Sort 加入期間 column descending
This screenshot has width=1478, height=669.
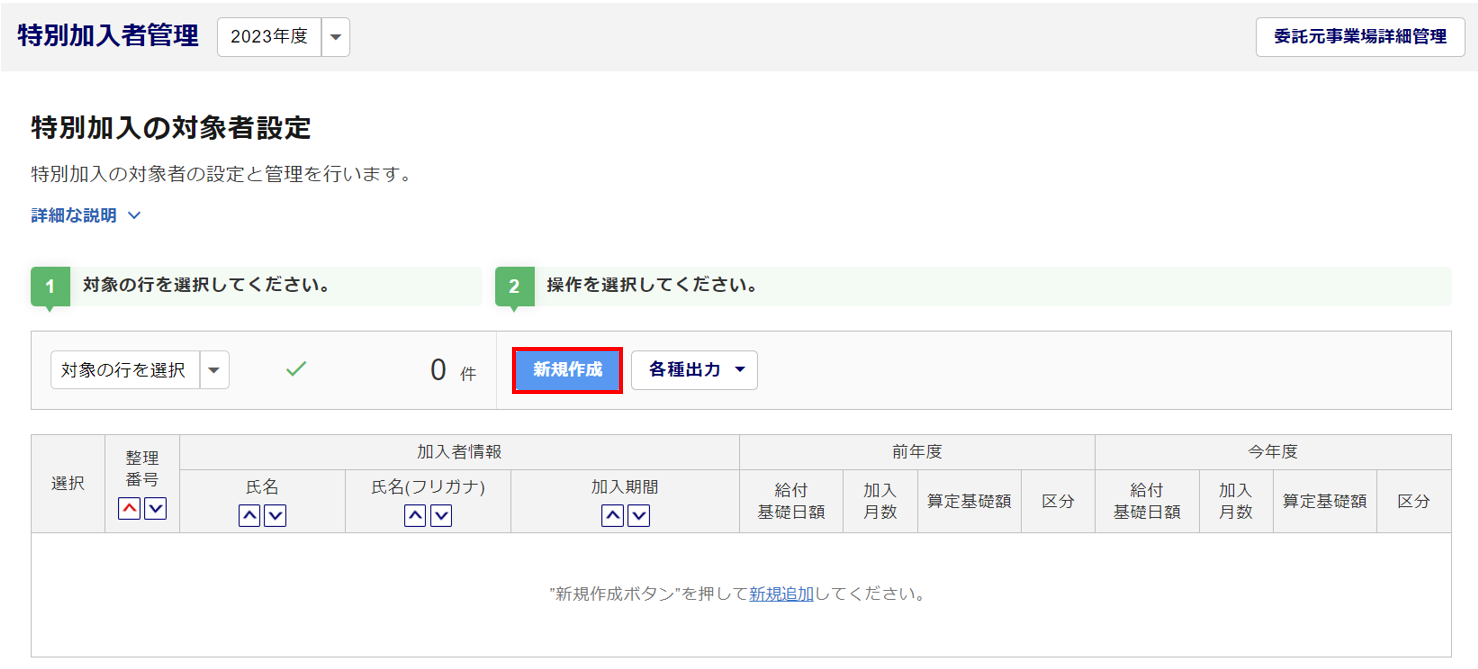[x=638, y=516]
